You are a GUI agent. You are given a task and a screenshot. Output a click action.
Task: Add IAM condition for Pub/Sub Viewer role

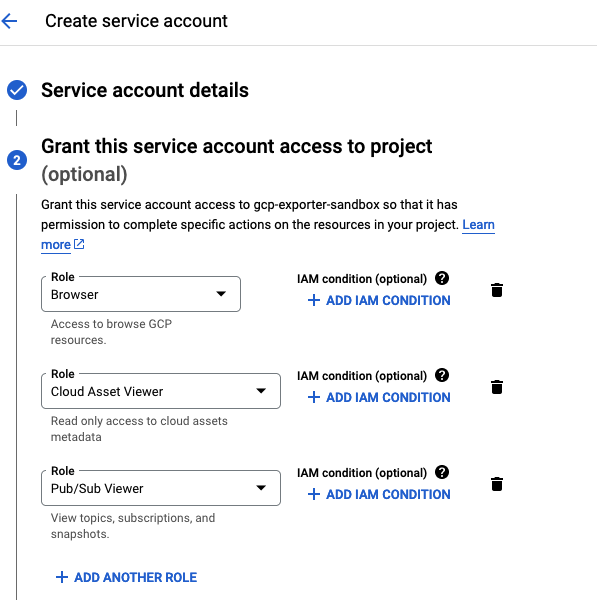pos(379,494)
